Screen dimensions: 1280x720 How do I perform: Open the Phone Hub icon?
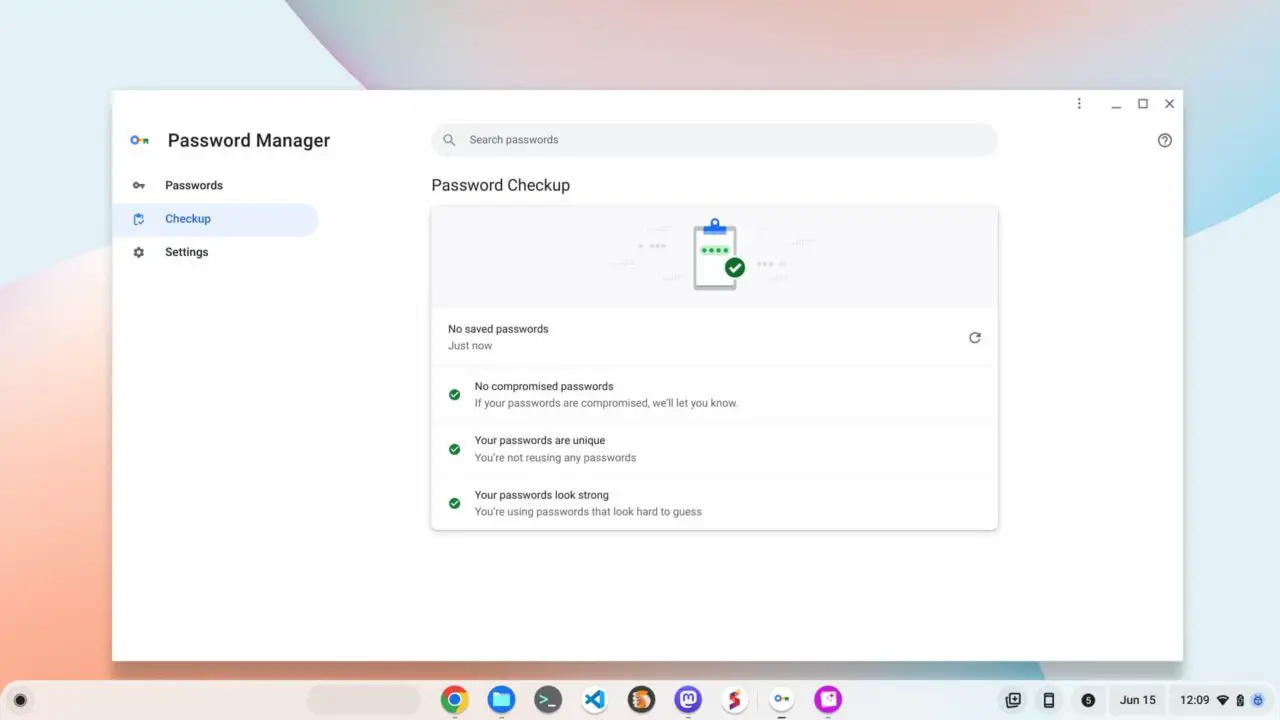click(x=1049, y=700)
